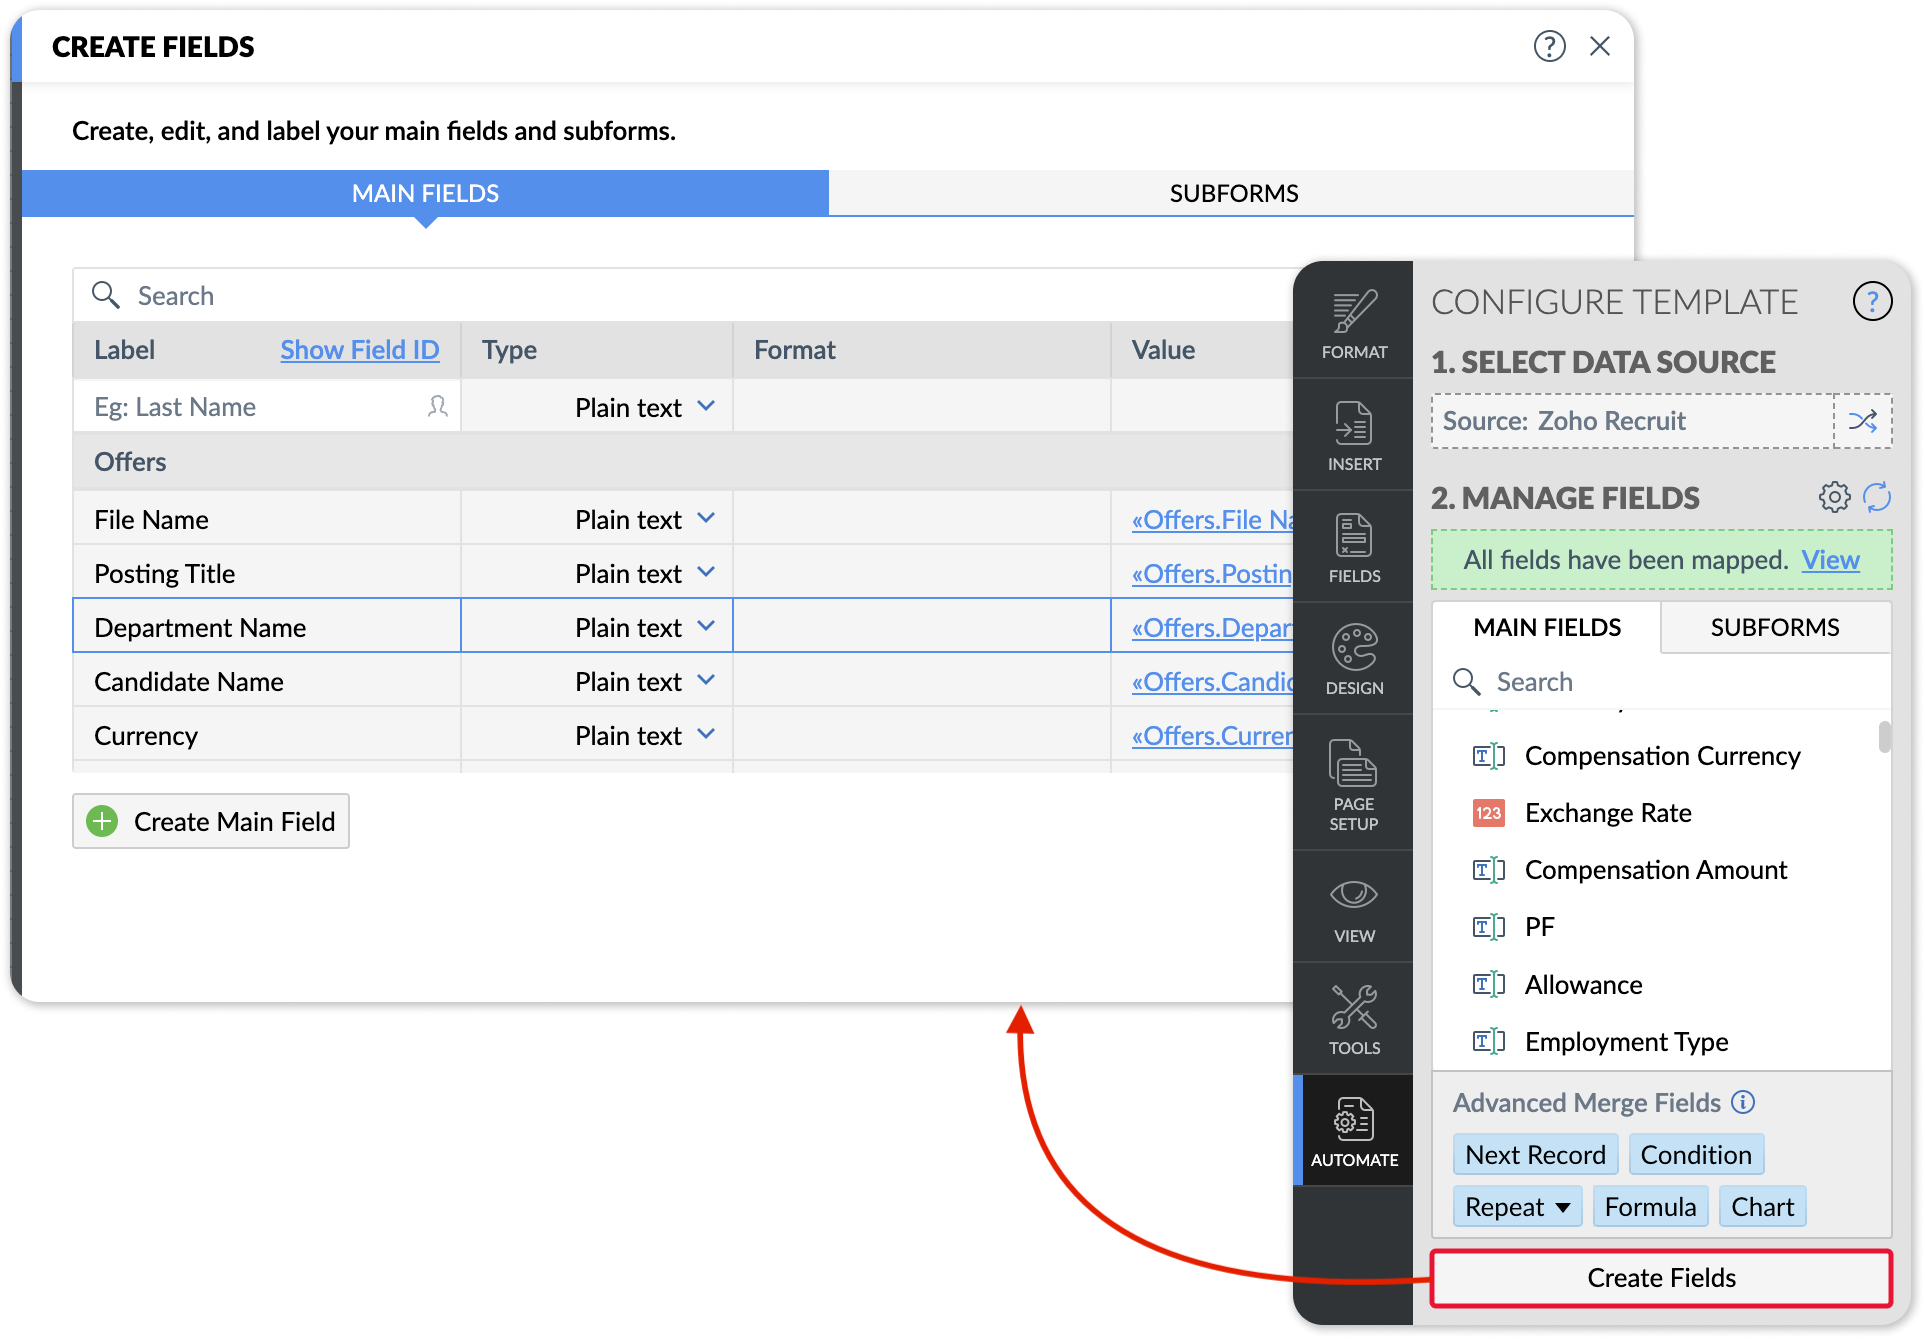Image resolution: width=1925 pixels, height=1339 pixels.
Task: Select SUBFORMS tab in Configure Template
Action: (x=1774, y=627)
